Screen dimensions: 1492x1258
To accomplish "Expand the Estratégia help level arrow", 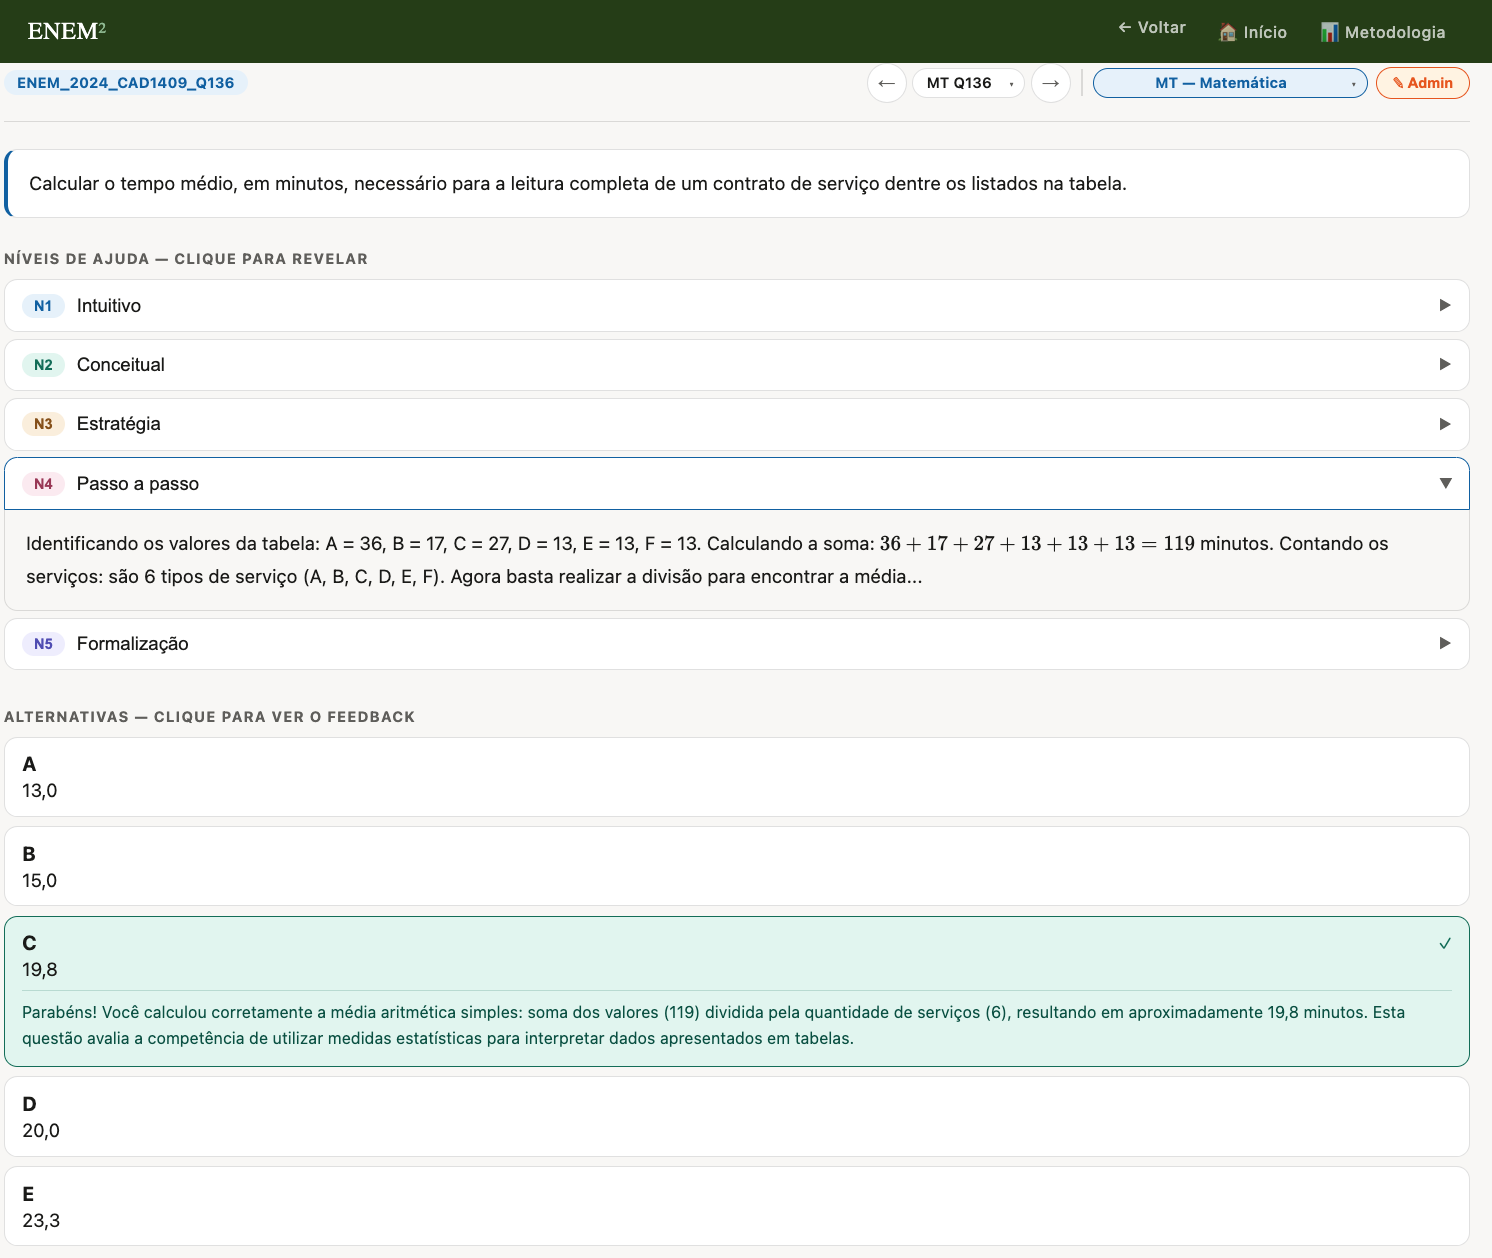I will tap(1445, 424).
